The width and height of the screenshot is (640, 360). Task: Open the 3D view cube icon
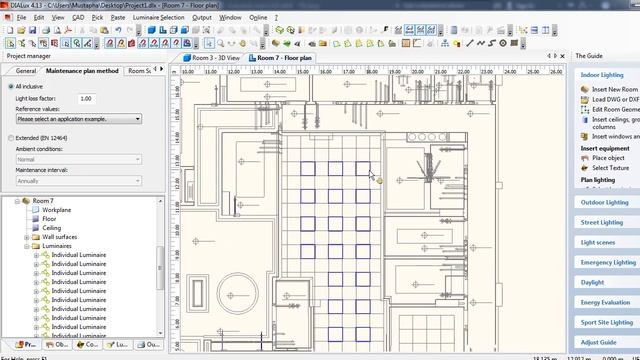152,30
